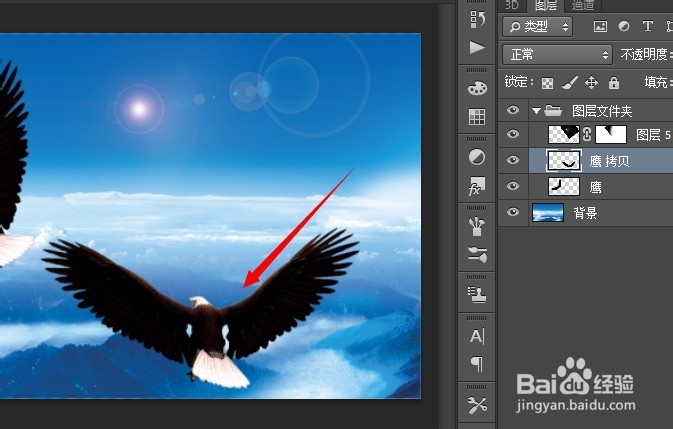
Task: Switch to the 图层 tab
Action: click(x=546, y=5)
